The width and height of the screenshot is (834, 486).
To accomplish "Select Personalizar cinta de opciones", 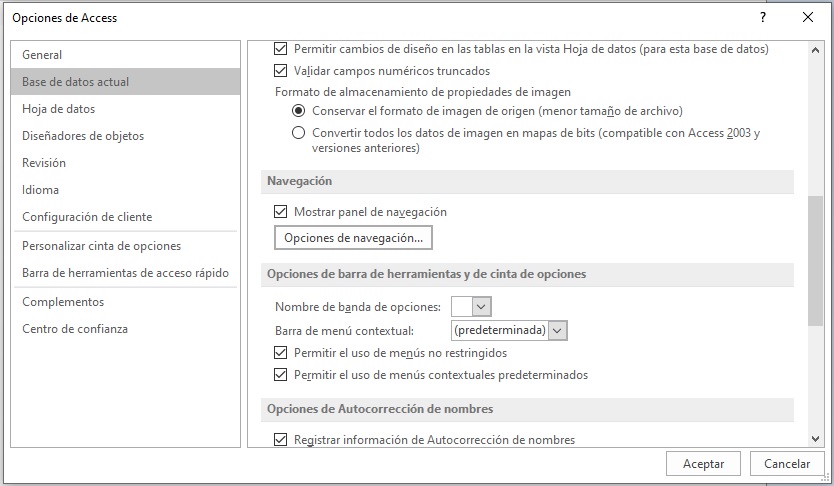I will point(126,246).
